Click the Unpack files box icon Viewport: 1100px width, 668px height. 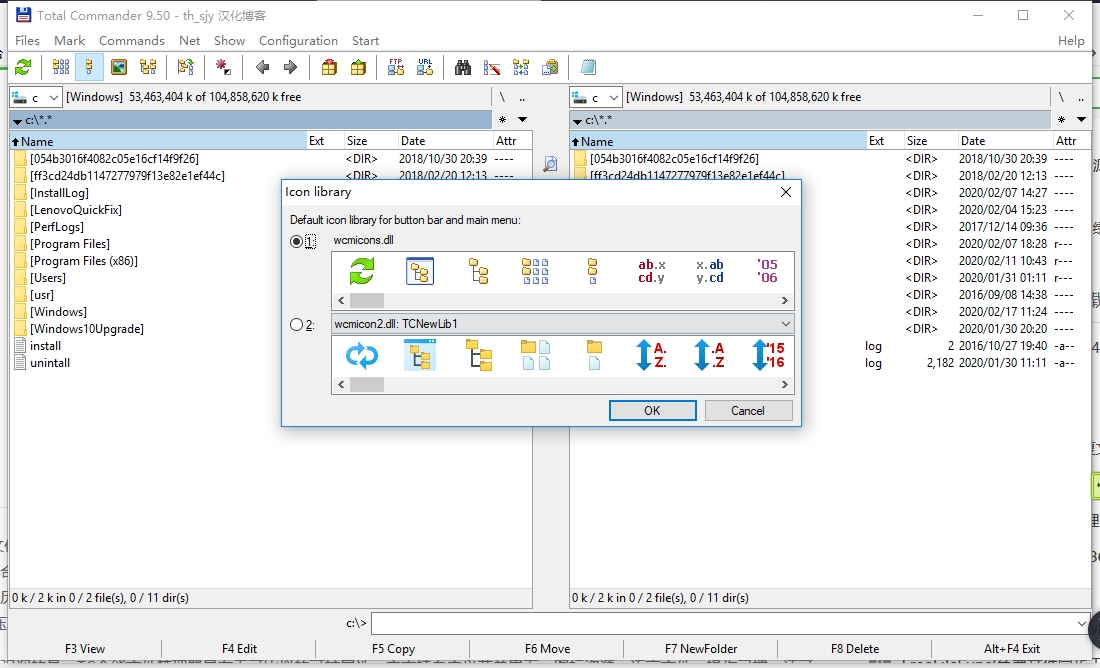pyautogui.click(x=358, y=67)
